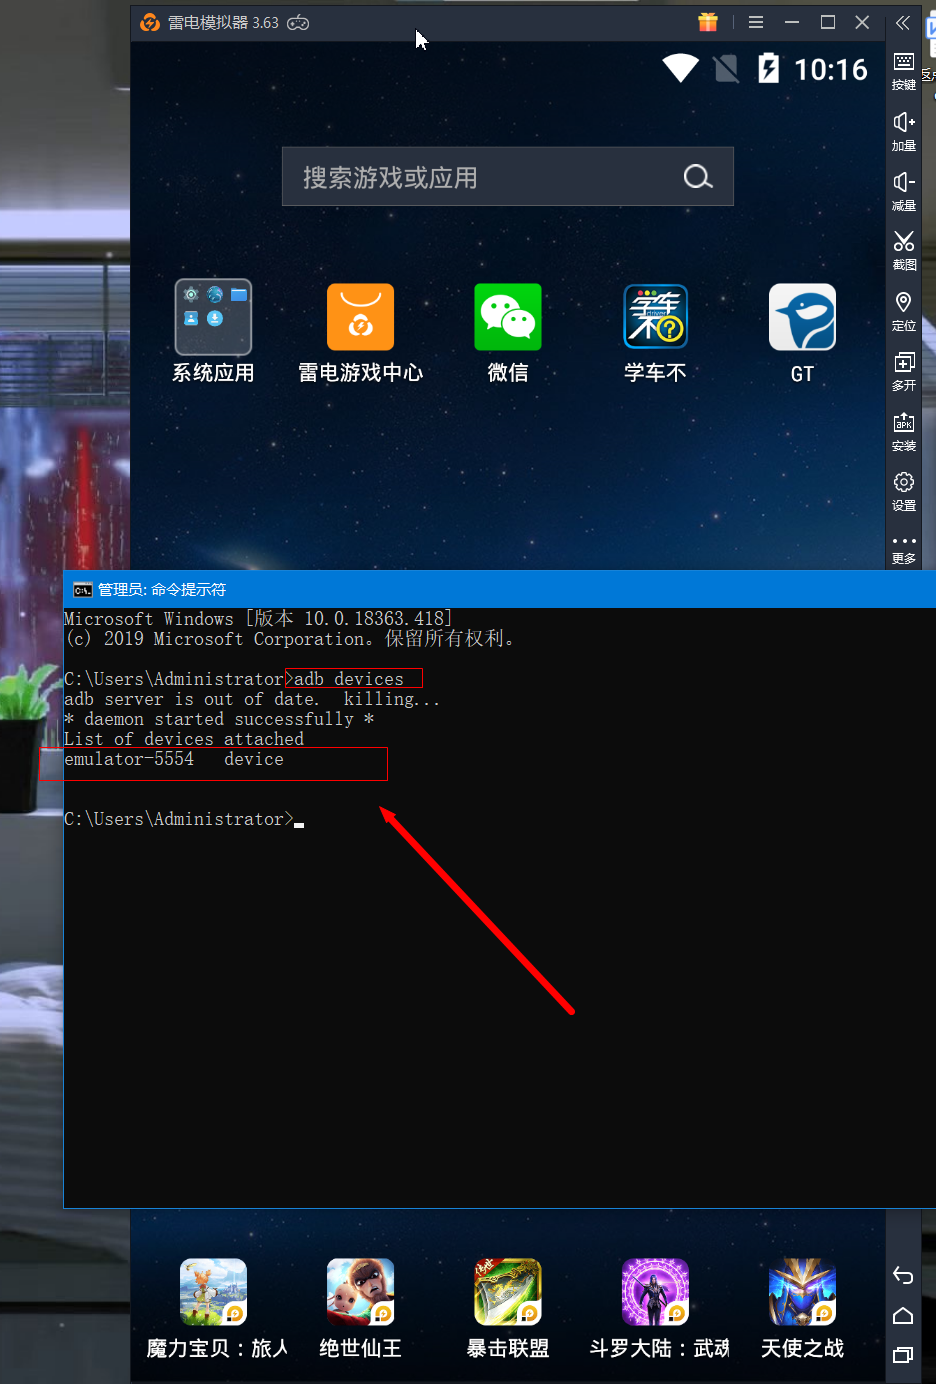The height and width of the screenshot is (1384, 936).
Task: Click 'daemon started successfully' line
Action: point(219,719)
